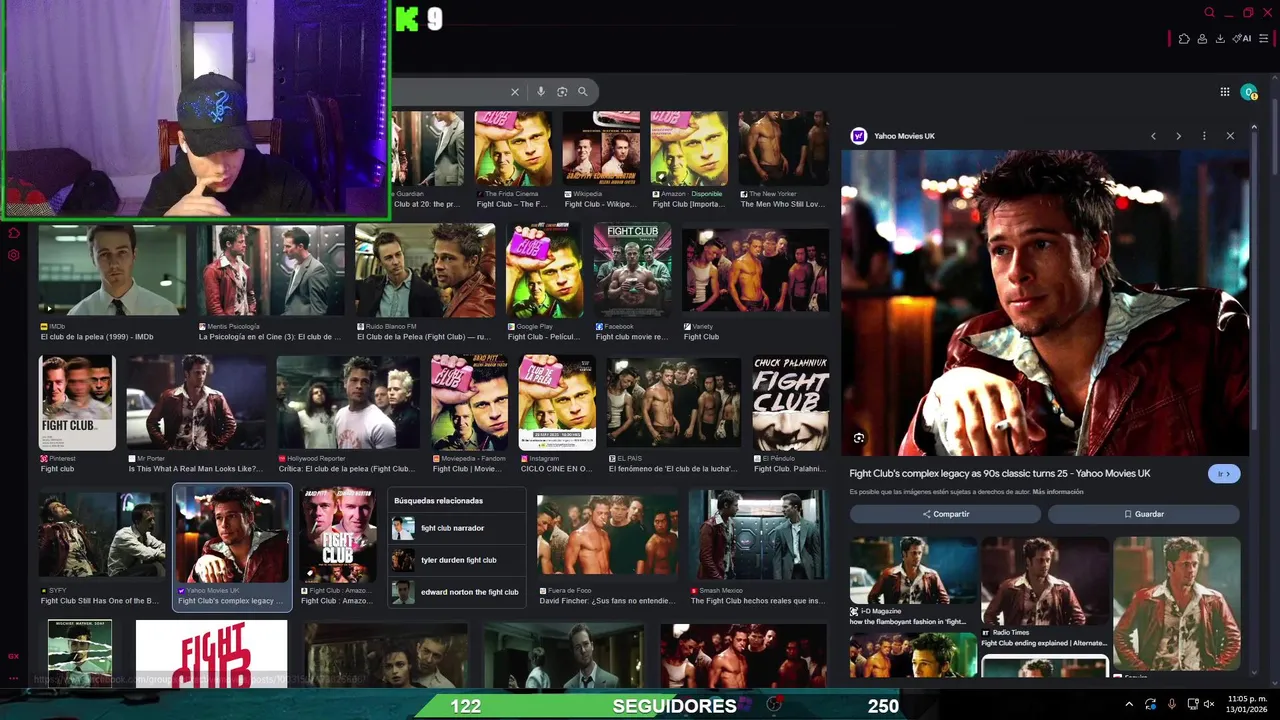This screenshot has height=720, width=1280.
Task: Open the browser extensions puzzle icon
Action: click(x=1184, y=39)
